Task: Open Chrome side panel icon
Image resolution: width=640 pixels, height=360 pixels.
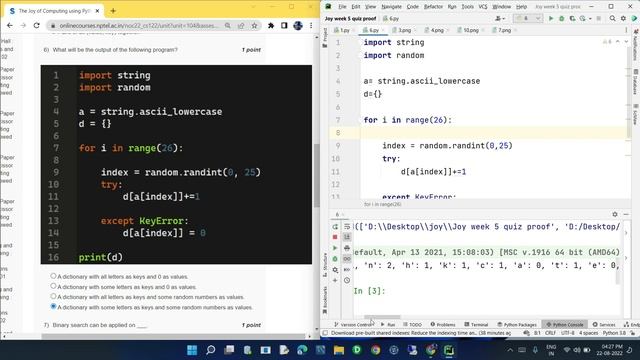Action: pos(284,25)
